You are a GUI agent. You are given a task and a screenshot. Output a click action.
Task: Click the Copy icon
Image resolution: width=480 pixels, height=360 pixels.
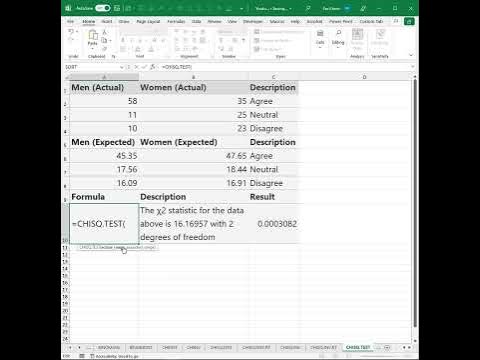(104, 40)
